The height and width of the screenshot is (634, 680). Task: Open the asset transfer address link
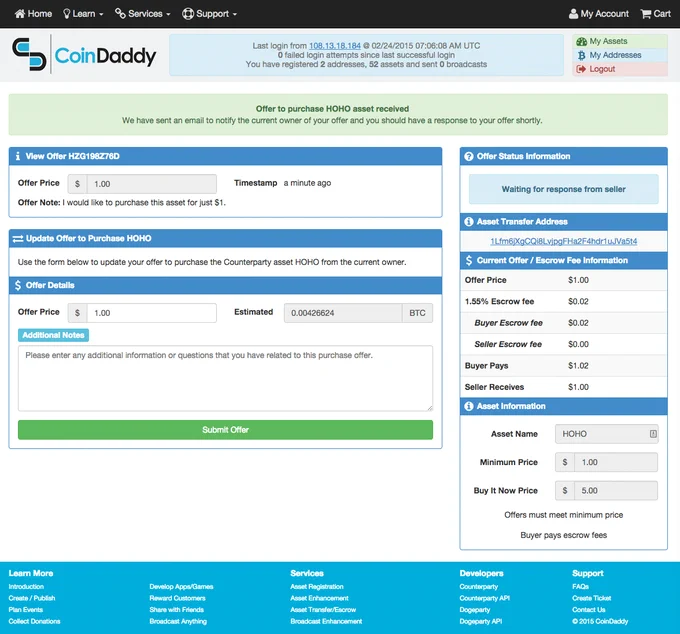(x=564, y=241)
